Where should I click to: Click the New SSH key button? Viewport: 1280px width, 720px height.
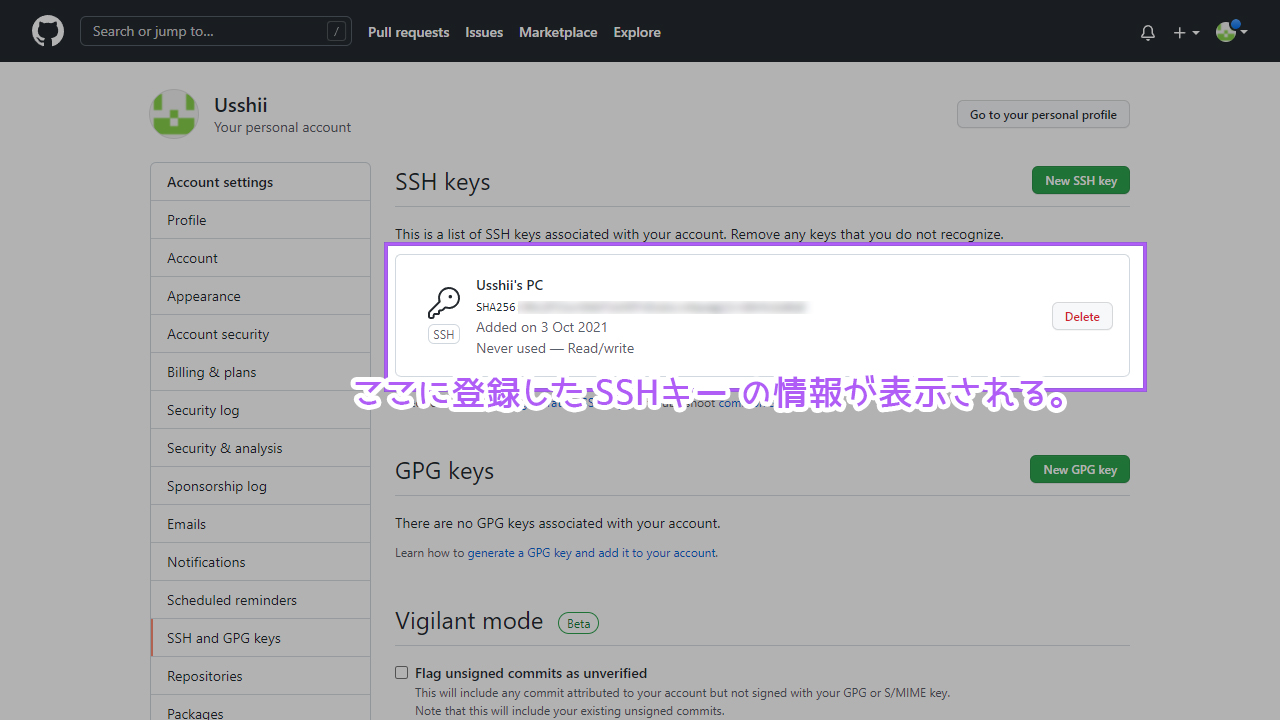click(x=1081, y=180)
